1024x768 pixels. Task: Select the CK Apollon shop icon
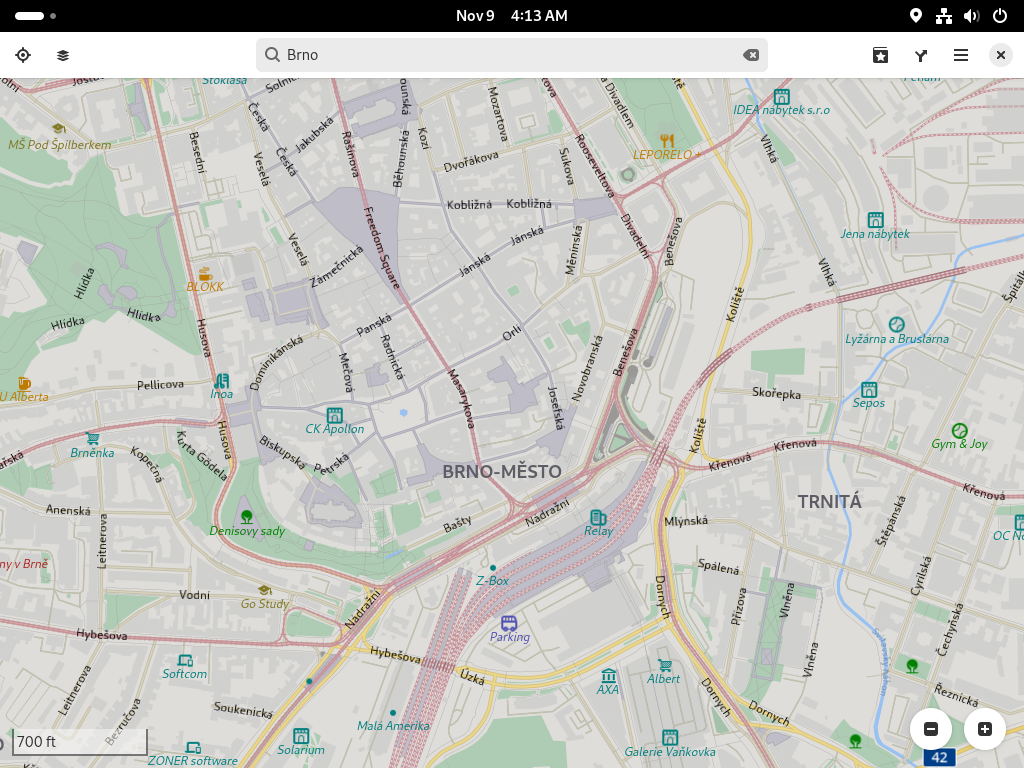tap(334, 415)
